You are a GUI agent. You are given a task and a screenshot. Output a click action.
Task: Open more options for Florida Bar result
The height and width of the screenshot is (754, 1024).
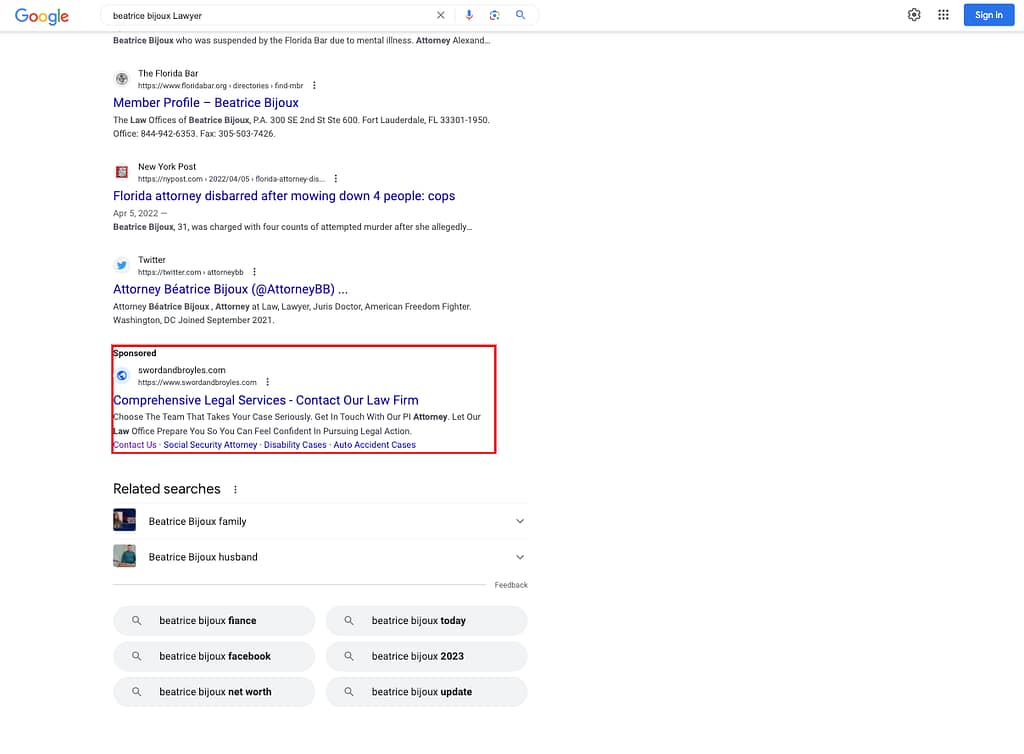pos(315,86)
